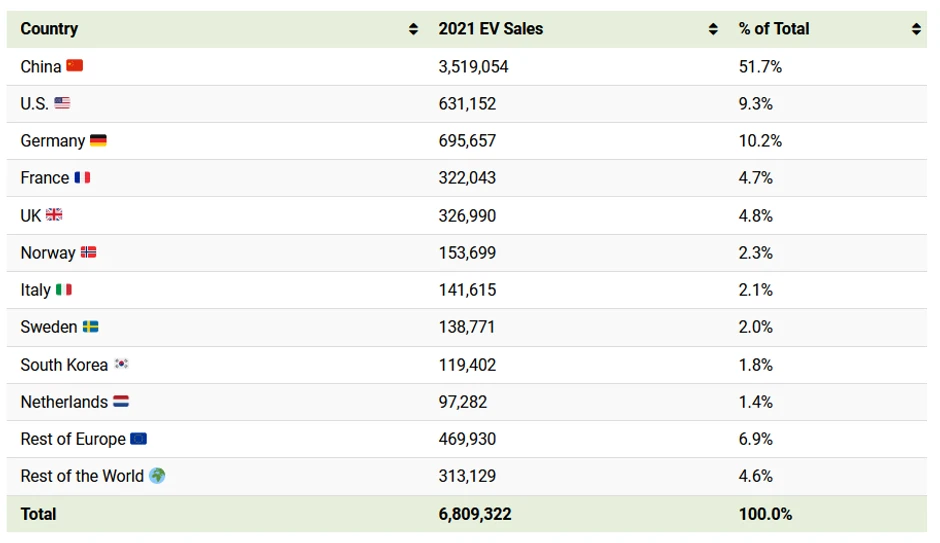Click the U.S. flag icon
Screen dimensions: 940x543
point(62,103)
